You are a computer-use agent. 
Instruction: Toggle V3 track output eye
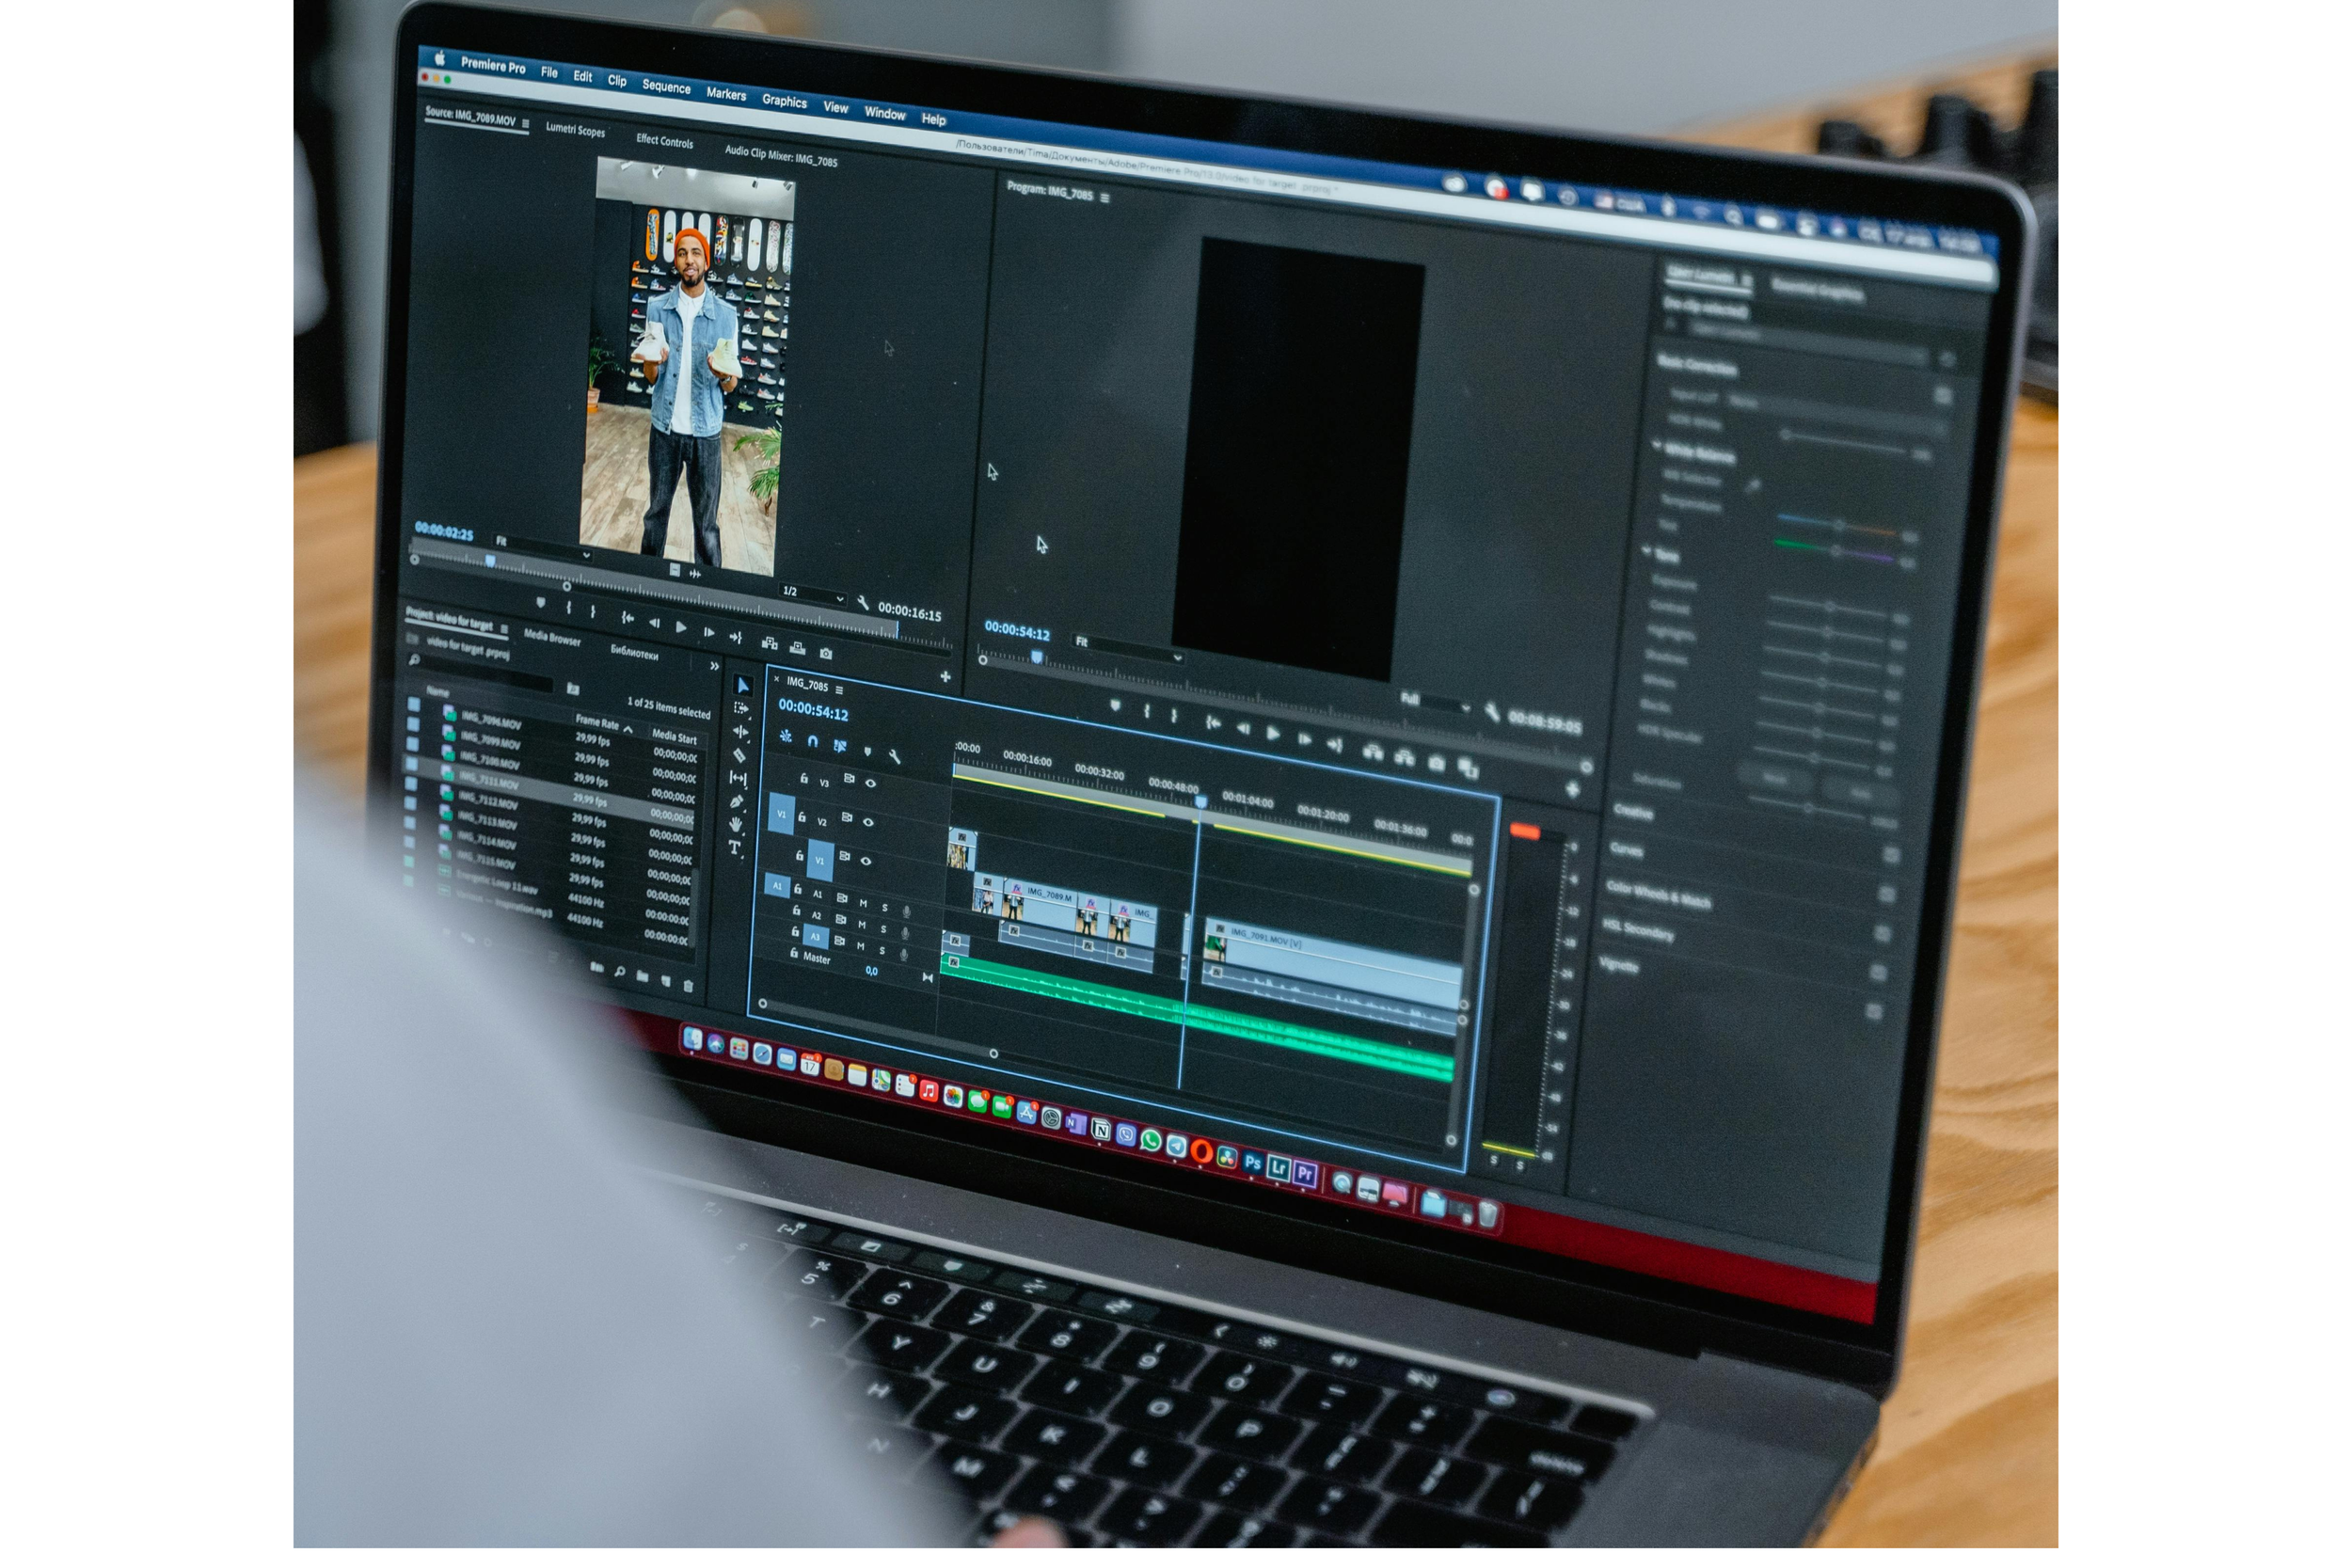(871, 783)
